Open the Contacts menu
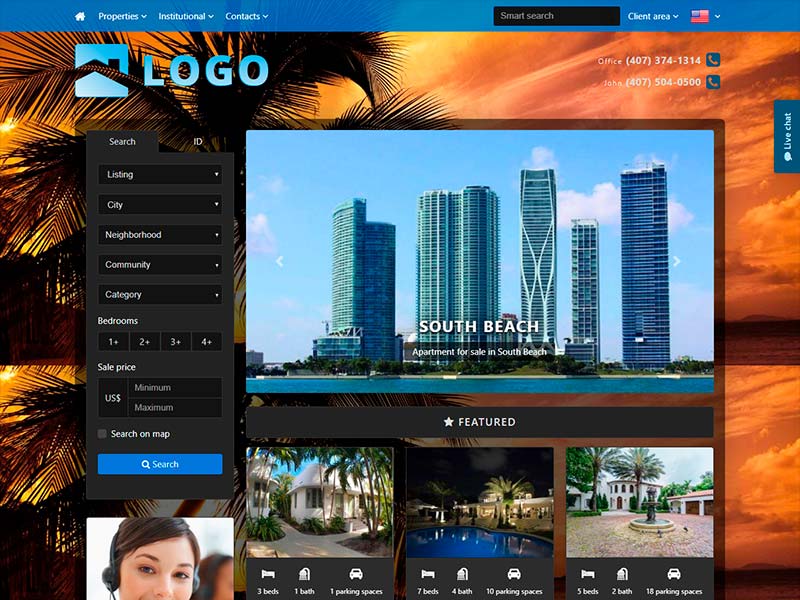 246,16
